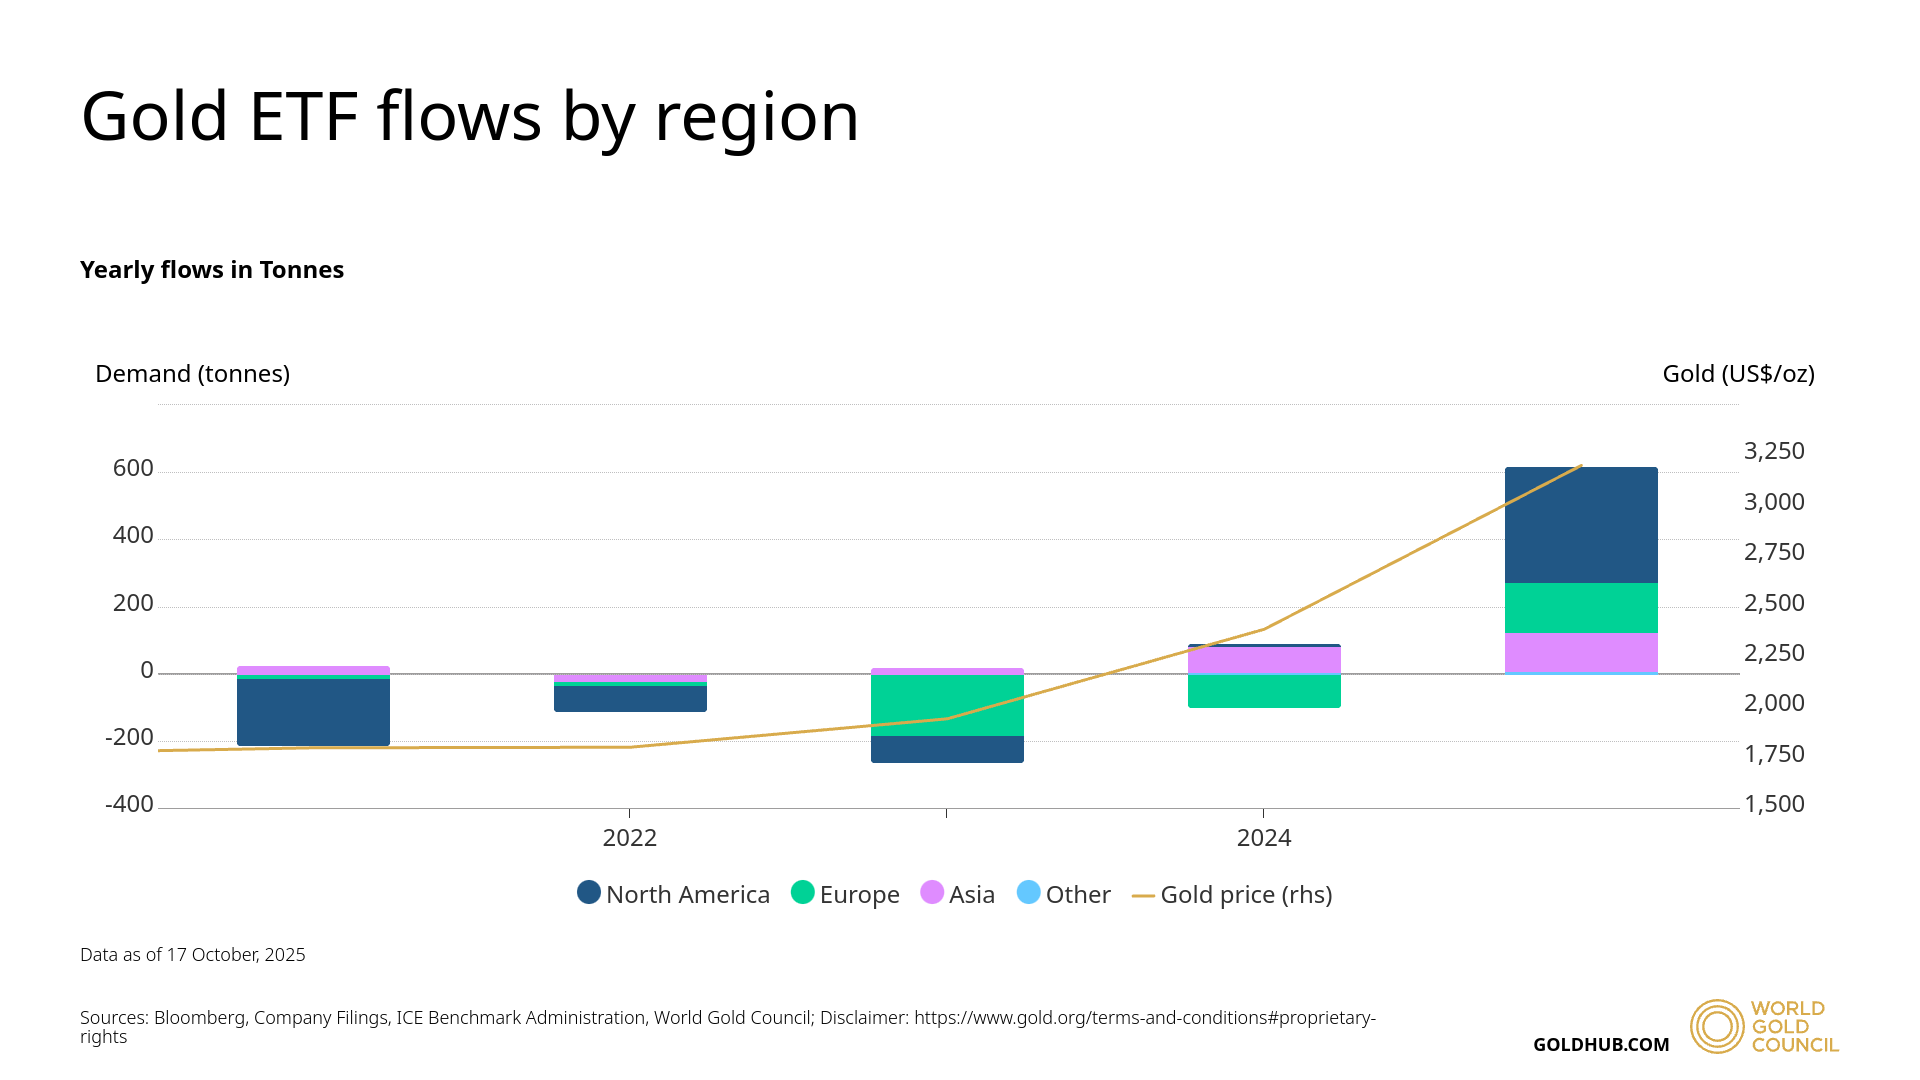Open the GOLDHUB.COM link

point(1602,1044)
